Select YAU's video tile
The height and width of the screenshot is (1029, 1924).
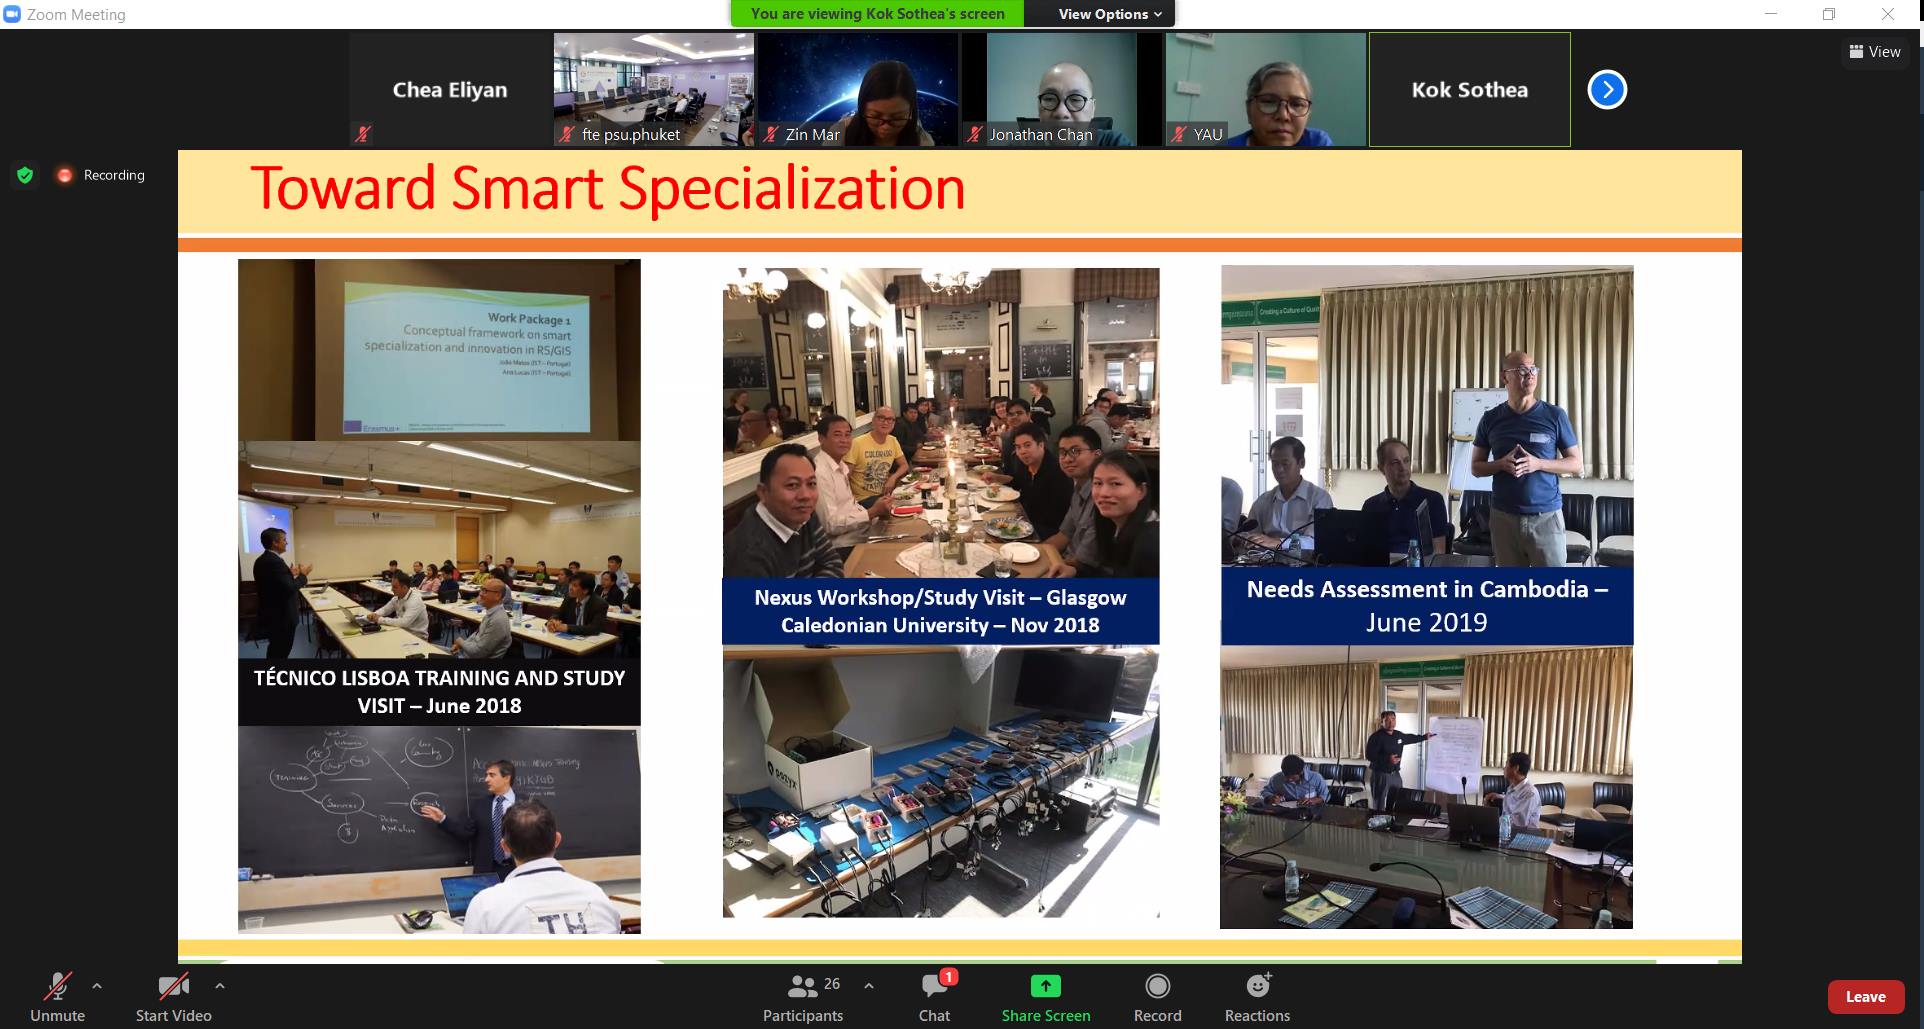pos(1266,89)
